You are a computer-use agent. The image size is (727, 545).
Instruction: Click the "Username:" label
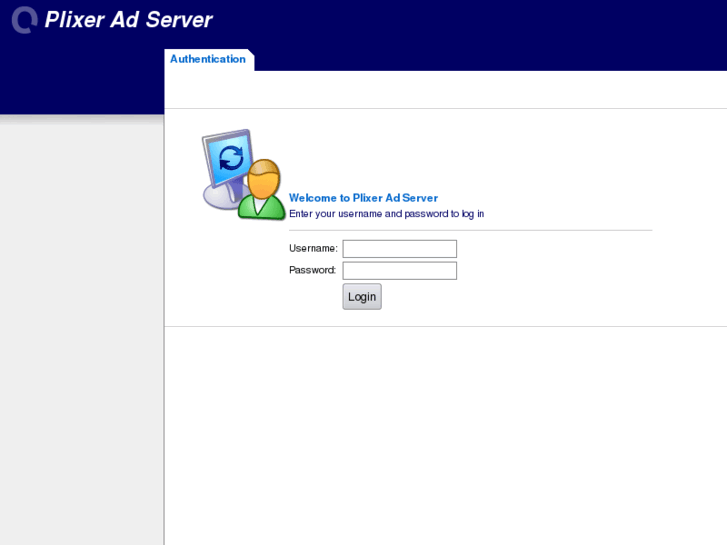coord(313,249)
